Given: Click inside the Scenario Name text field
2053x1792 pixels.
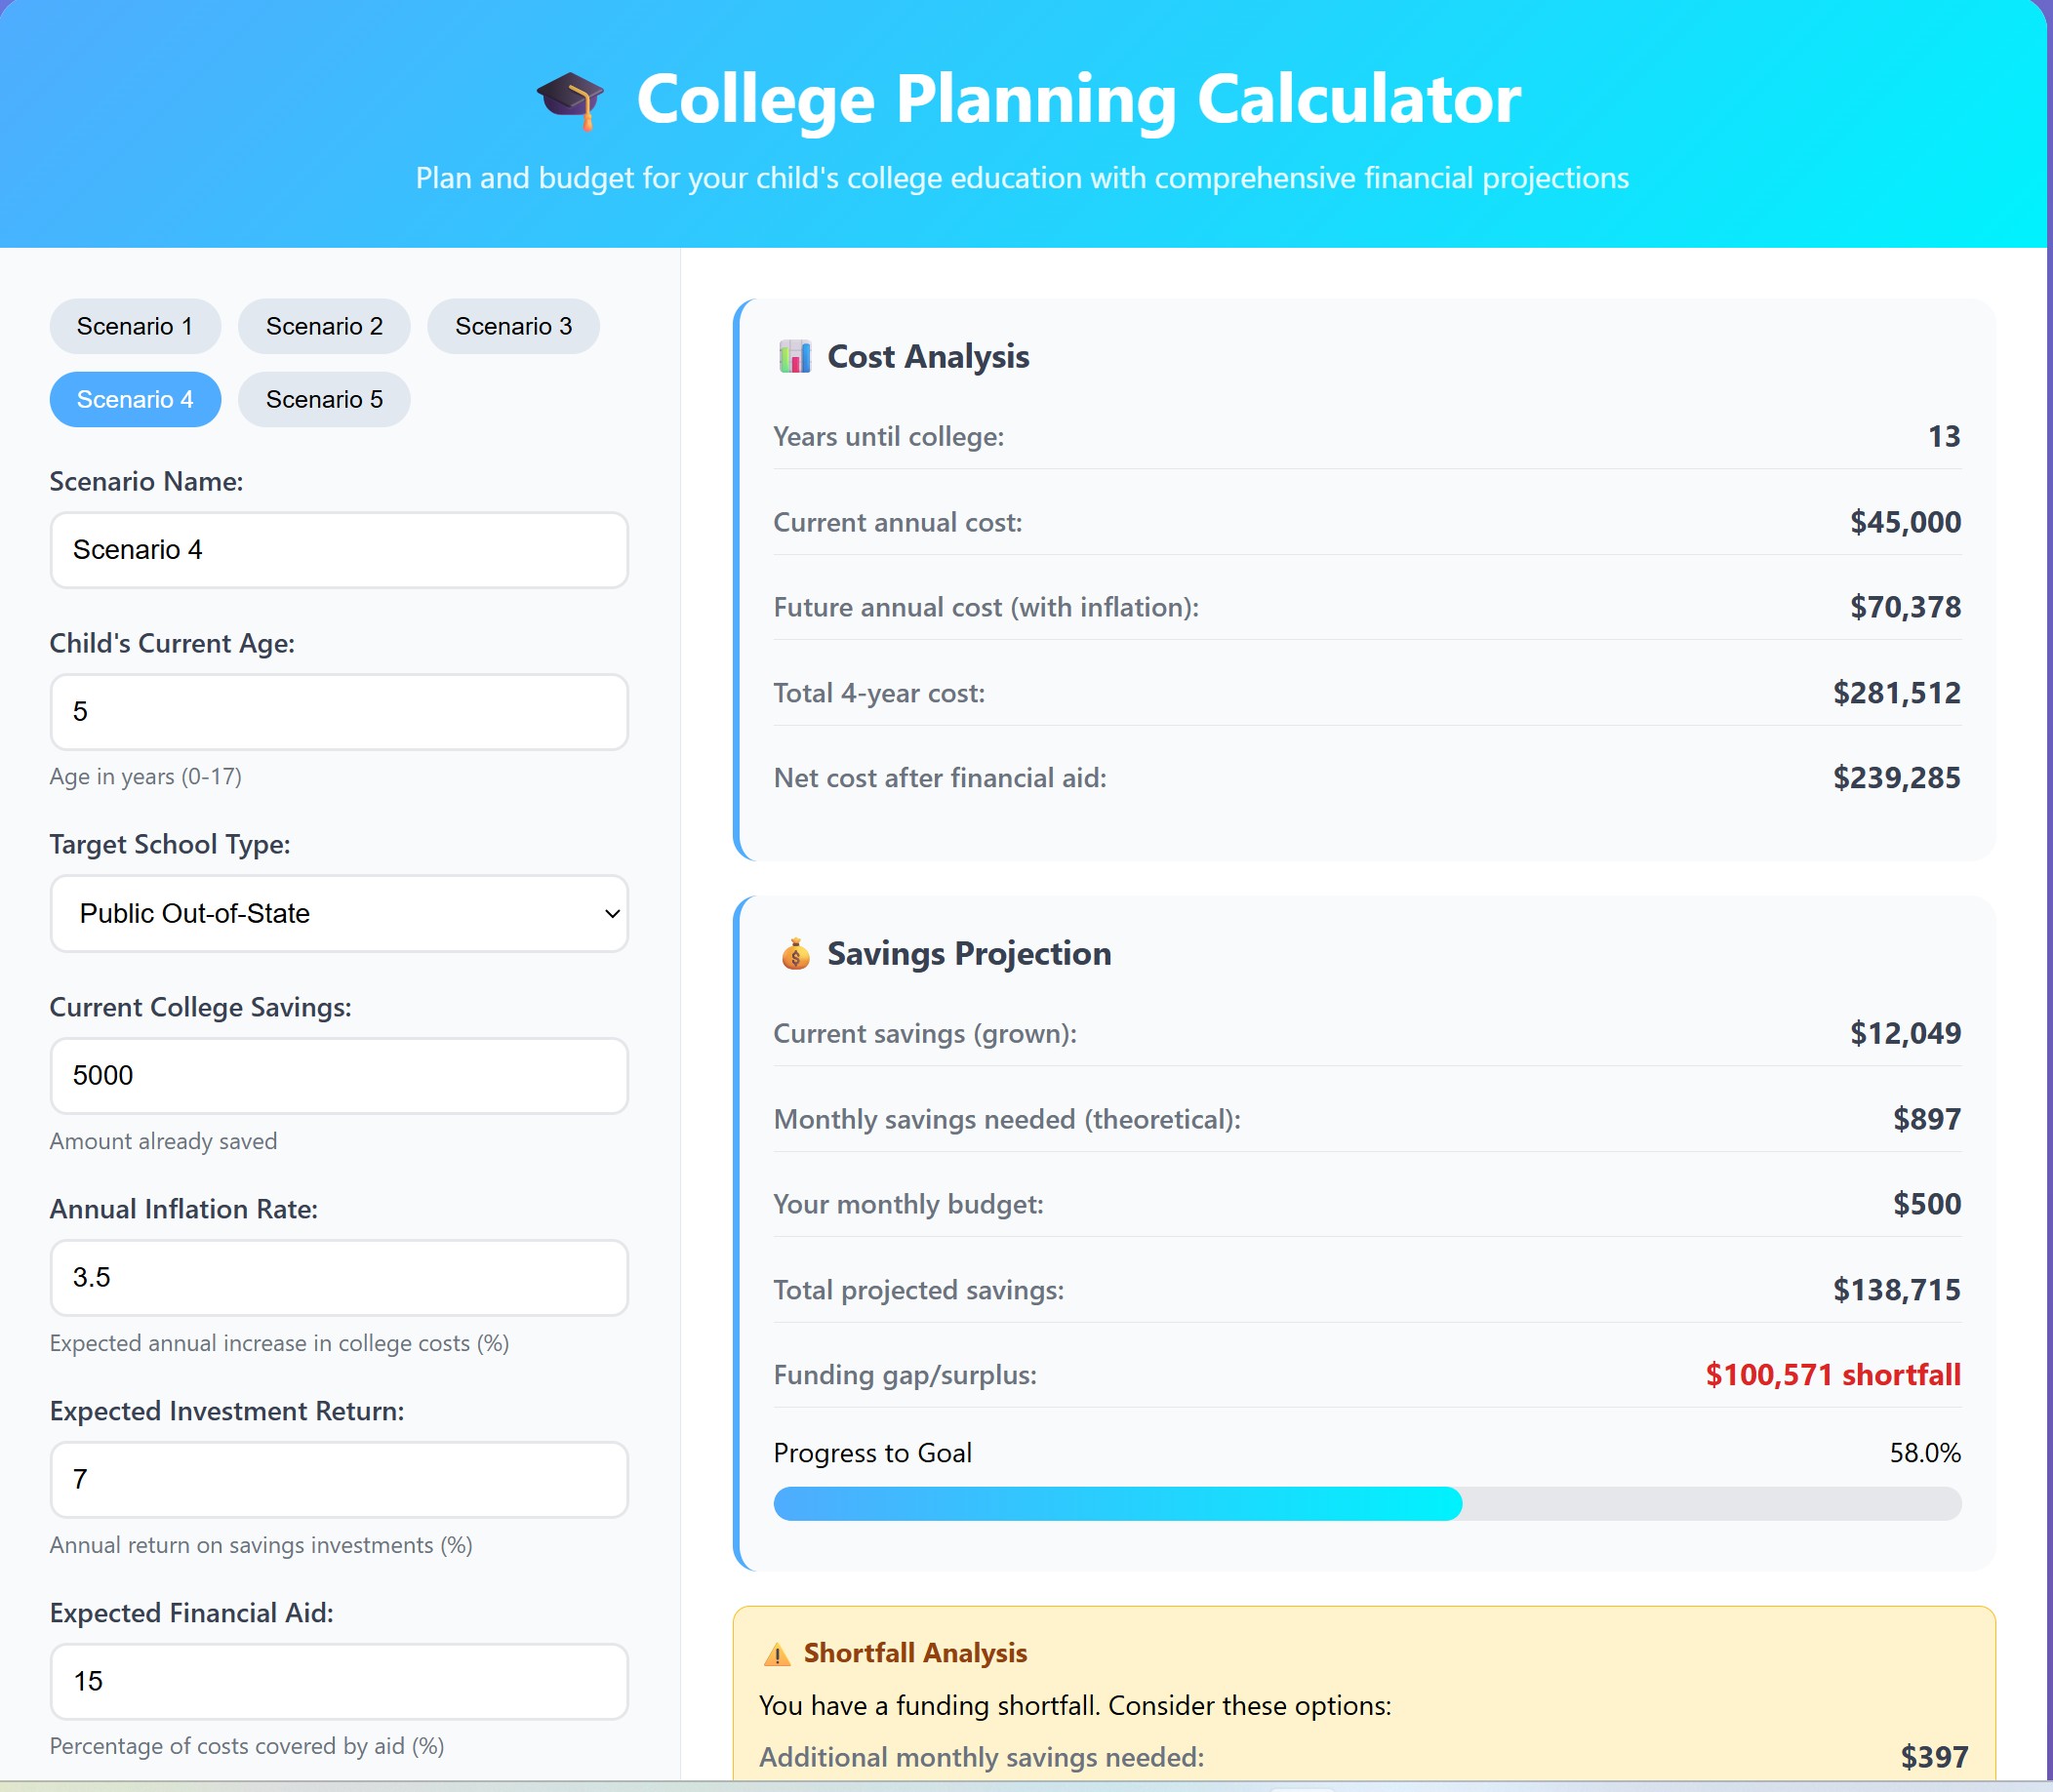Looking at the screenshot, I should coord(338,549).
